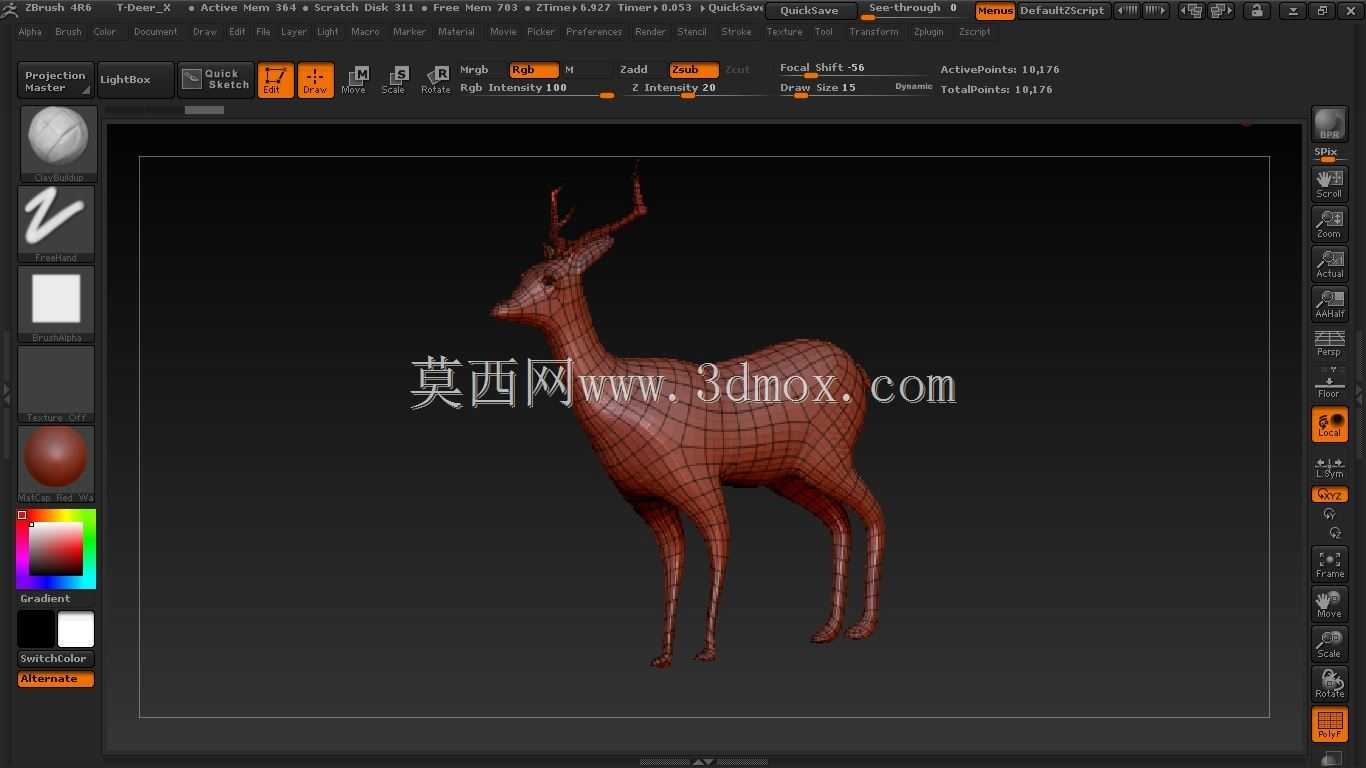The height and width of the screenshot is (768, 1366).
Task: Open the Document menu
Action: click(156, 32)
